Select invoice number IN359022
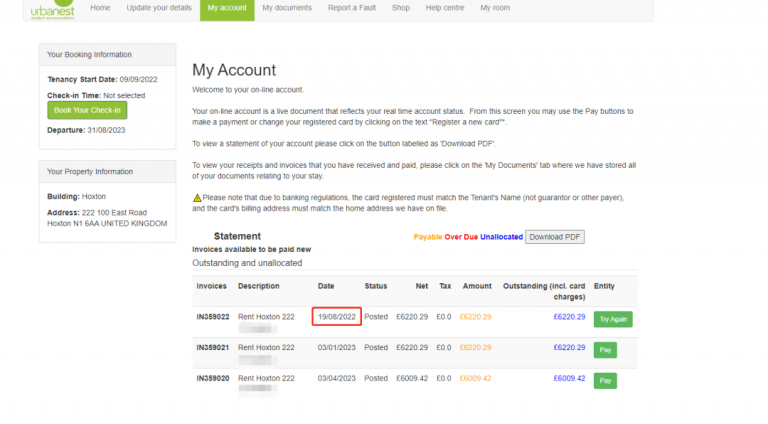The width and height of the screenshot is (768, 424). coord(213,317)
